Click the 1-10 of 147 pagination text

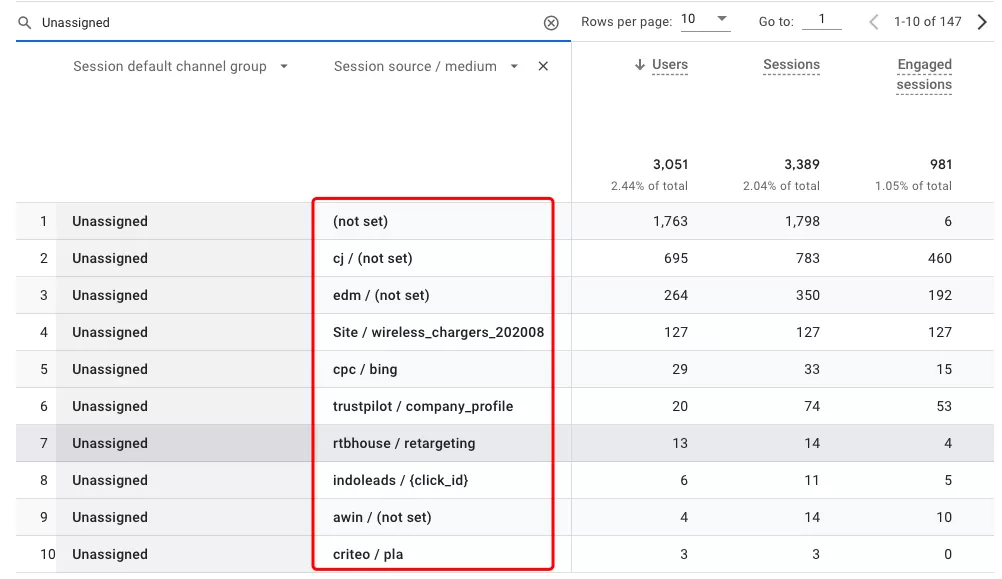click(928, 22)
